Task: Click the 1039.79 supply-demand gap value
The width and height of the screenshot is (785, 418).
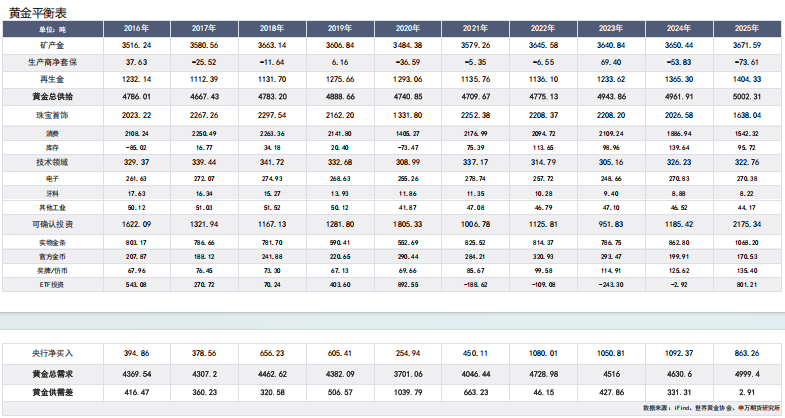Action: (x=408, y=392)
